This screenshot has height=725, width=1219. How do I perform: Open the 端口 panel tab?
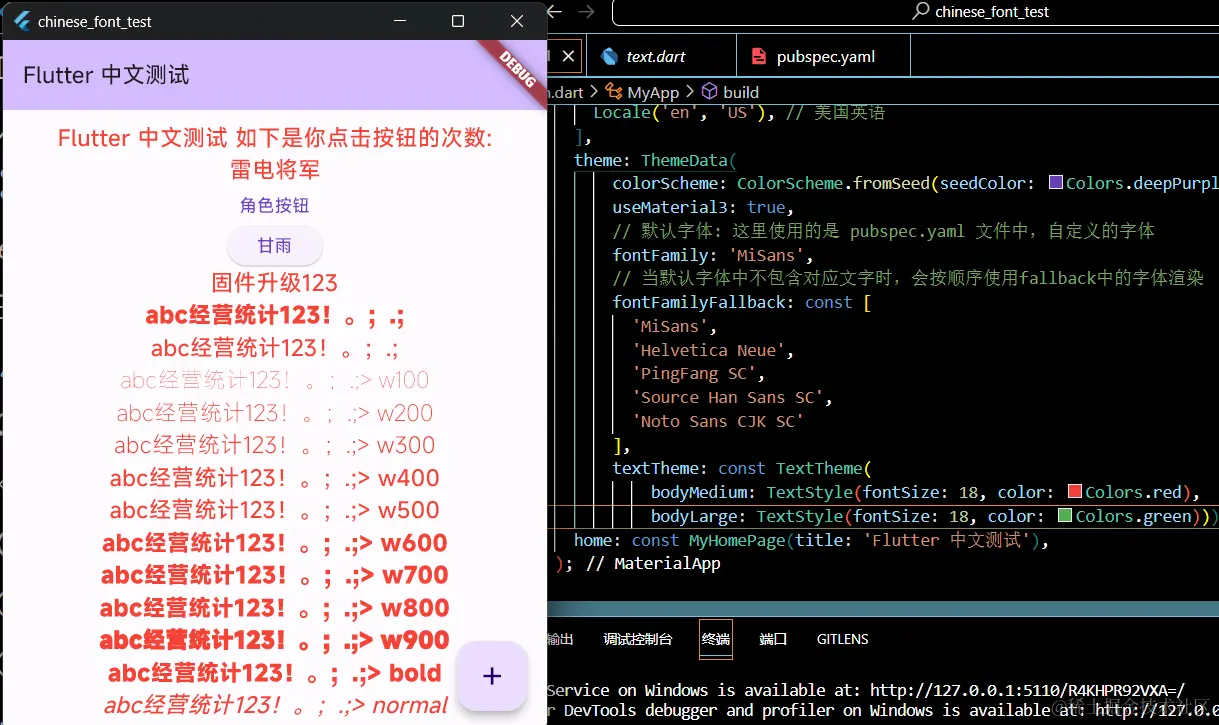773,639
